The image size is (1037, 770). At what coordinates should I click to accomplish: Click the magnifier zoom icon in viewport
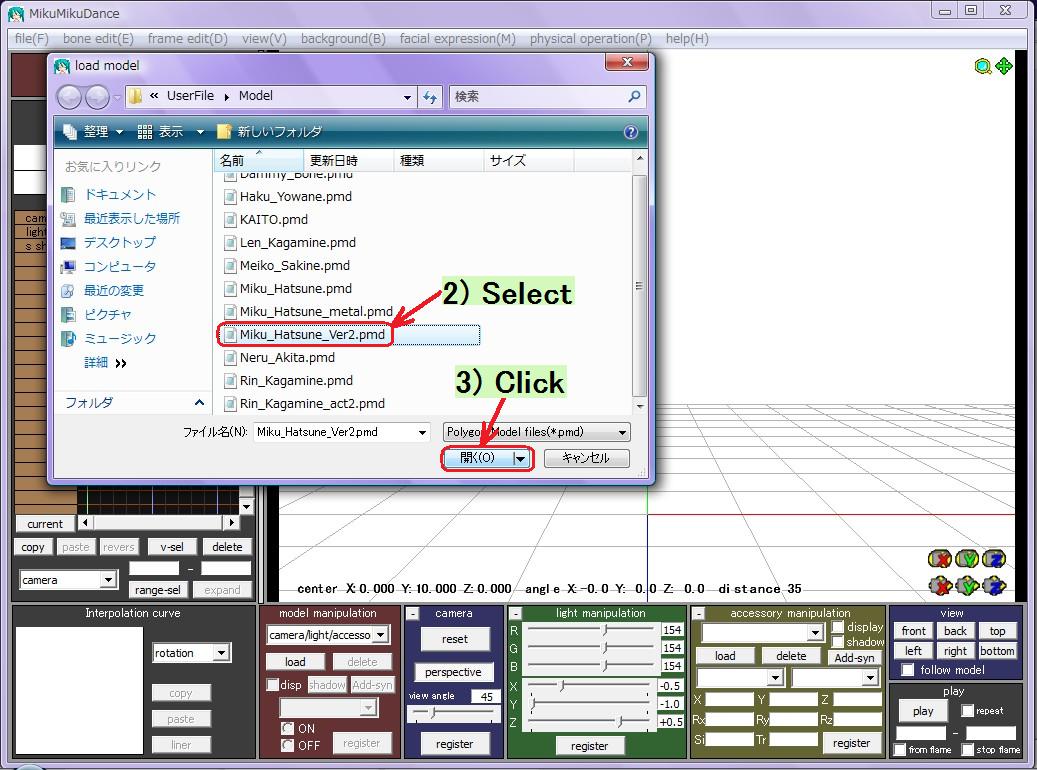(983, 66)
